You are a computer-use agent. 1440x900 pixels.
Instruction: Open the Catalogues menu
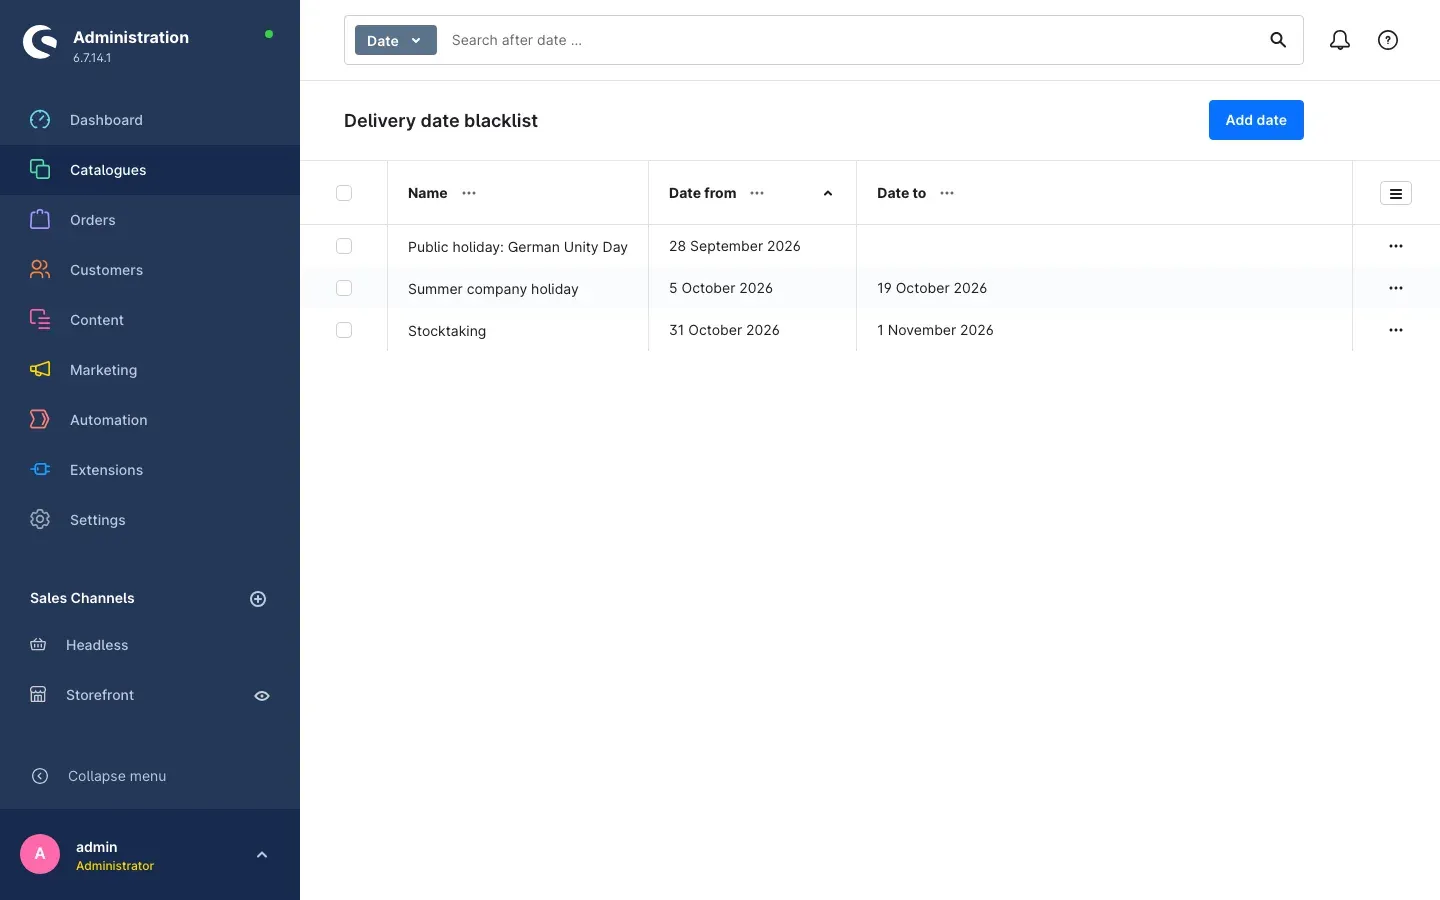[x=150, y=170]
